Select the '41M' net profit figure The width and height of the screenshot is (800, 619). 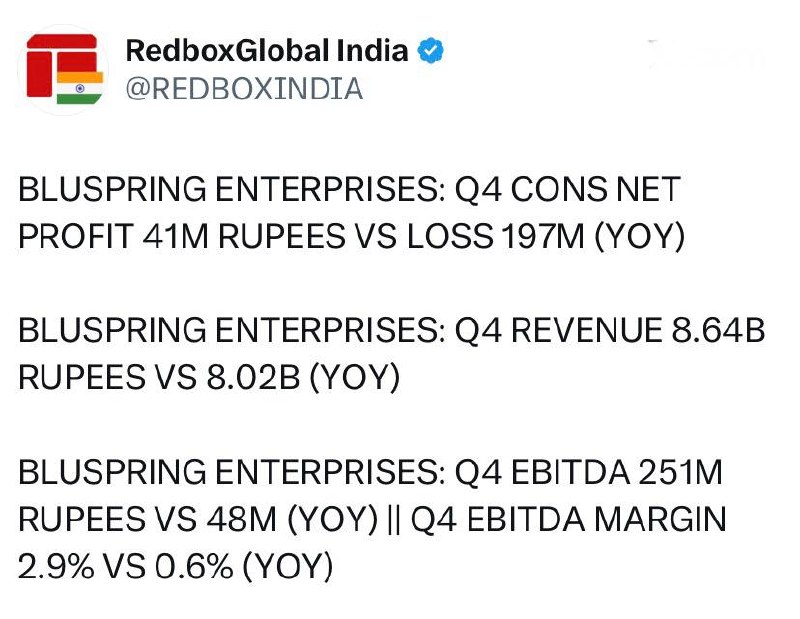click(176, 236)
